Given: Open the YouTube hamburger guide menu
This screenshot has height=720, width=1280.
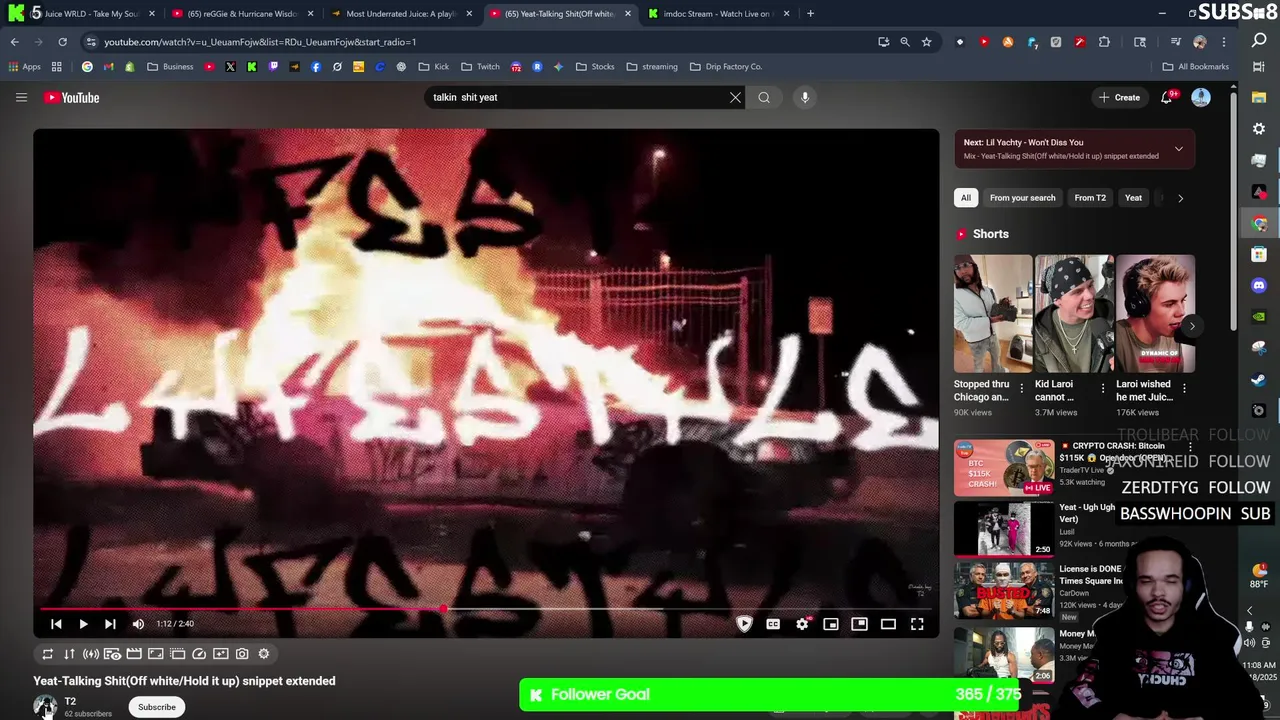Looking at the screenshot, I should [x=21, y=97].
